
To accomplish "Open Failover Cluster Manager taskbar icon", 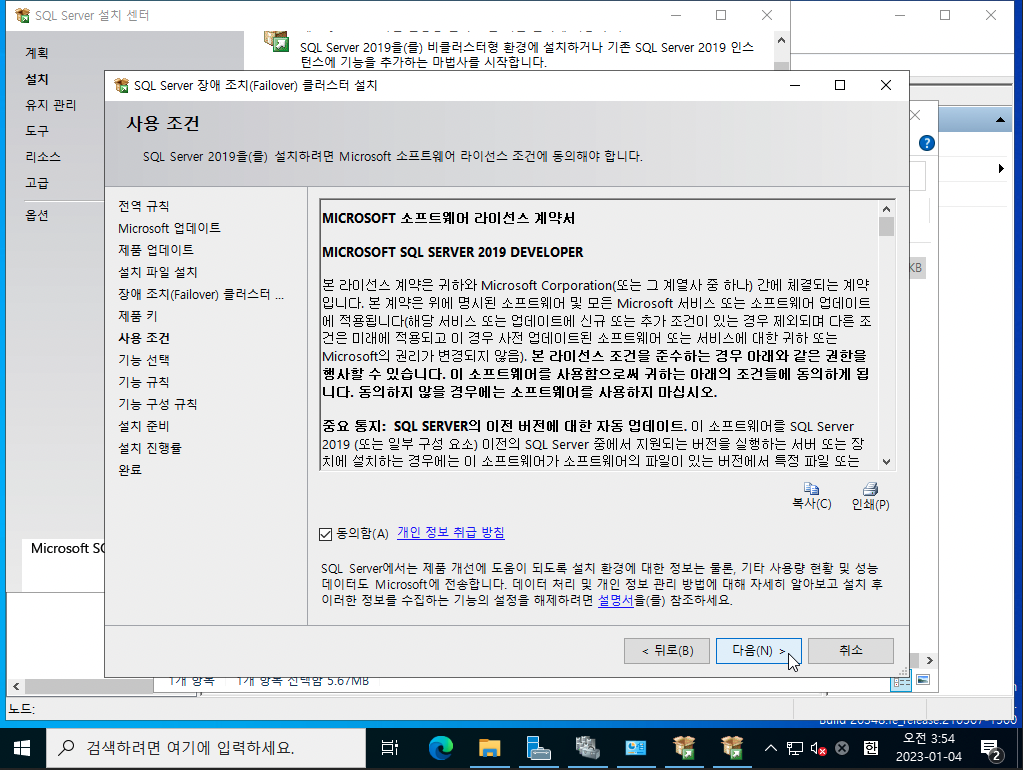I will tap(587, 748).
